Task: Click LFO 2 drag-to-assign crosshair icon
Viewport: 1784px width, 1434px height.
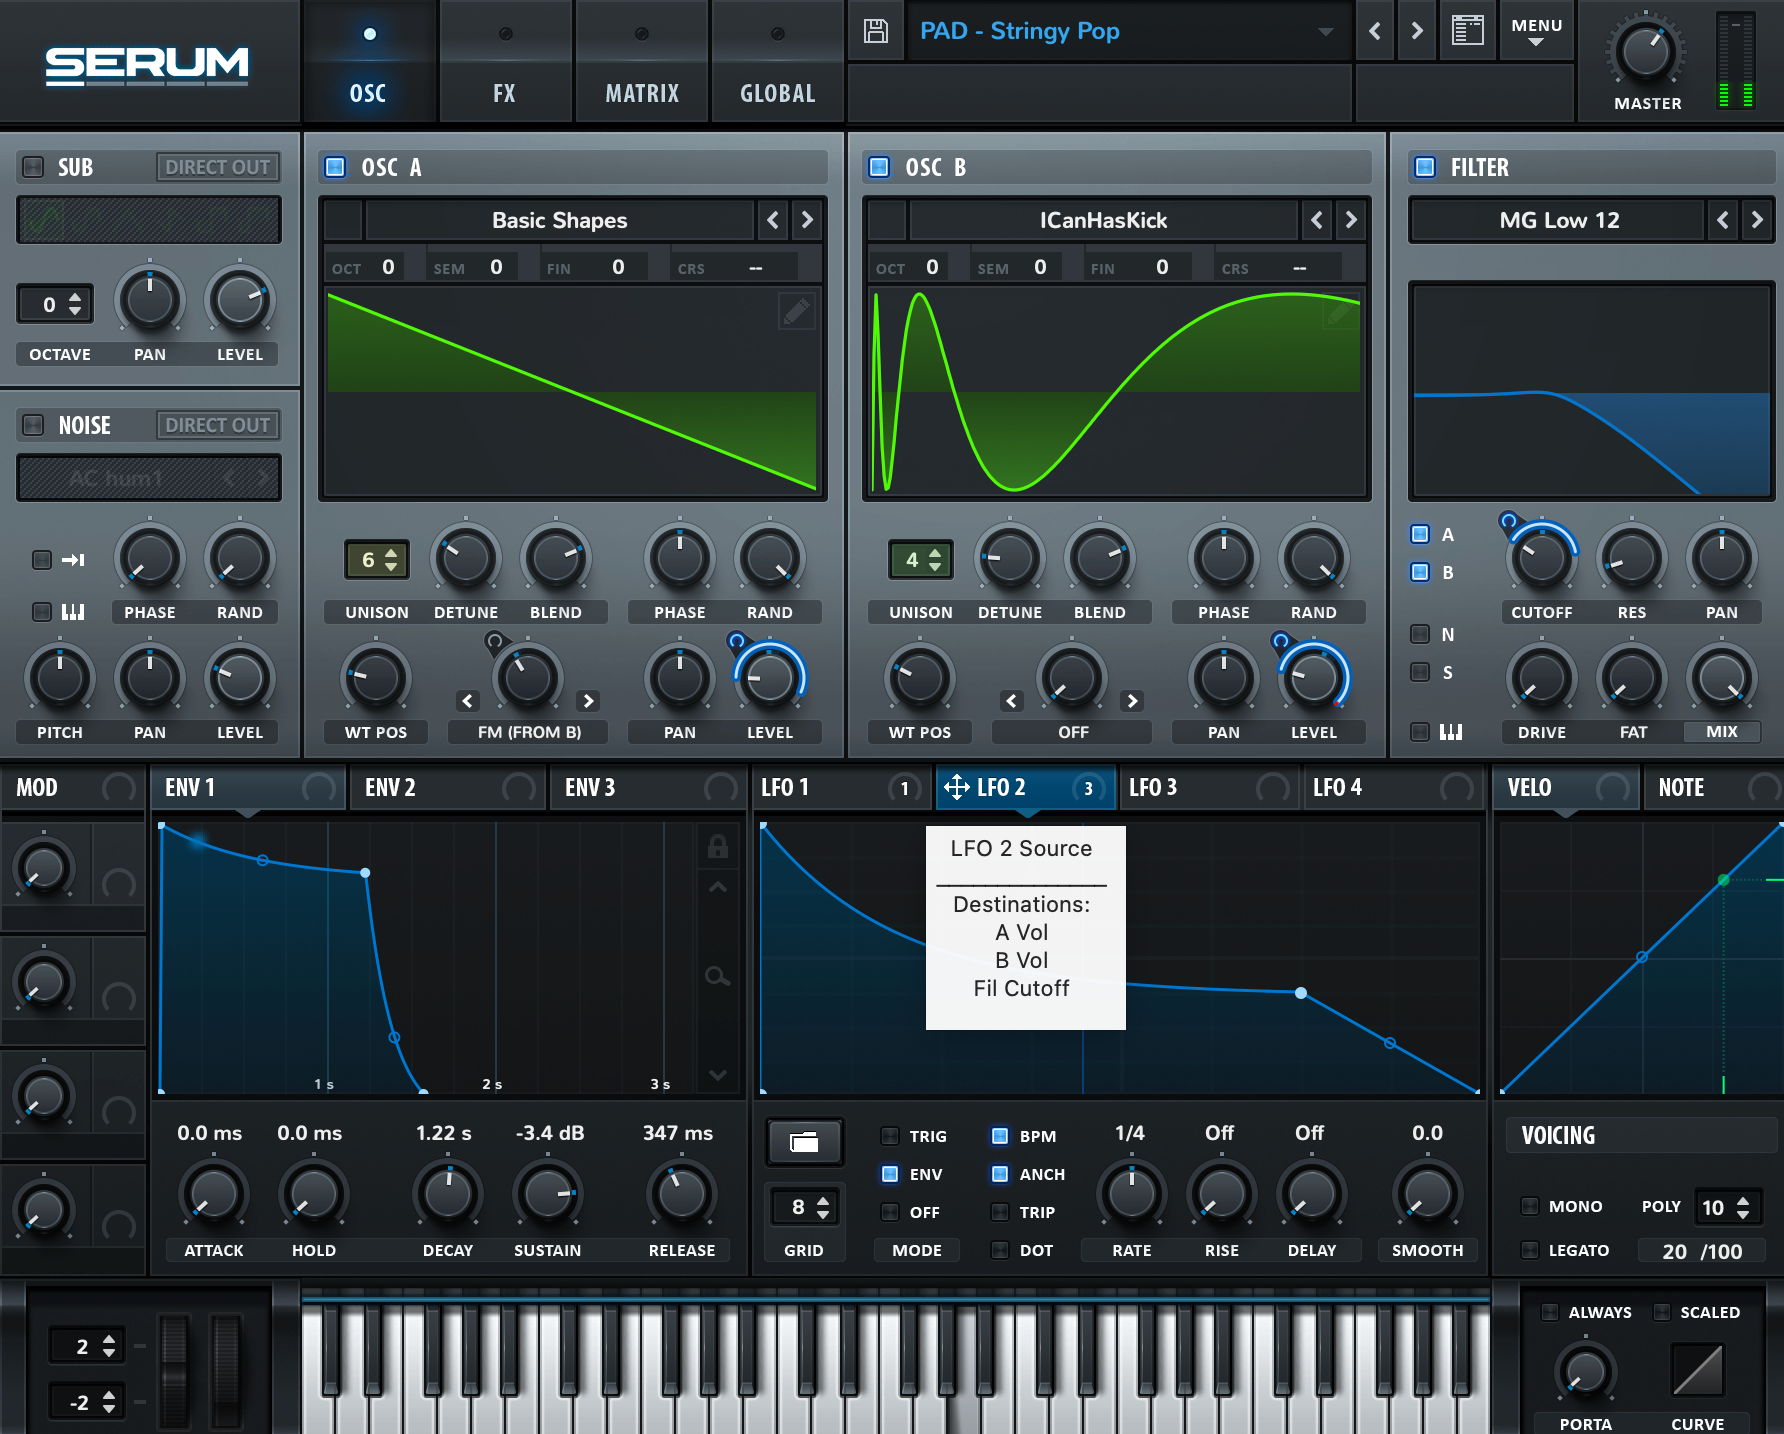Action: coord(956,787)
